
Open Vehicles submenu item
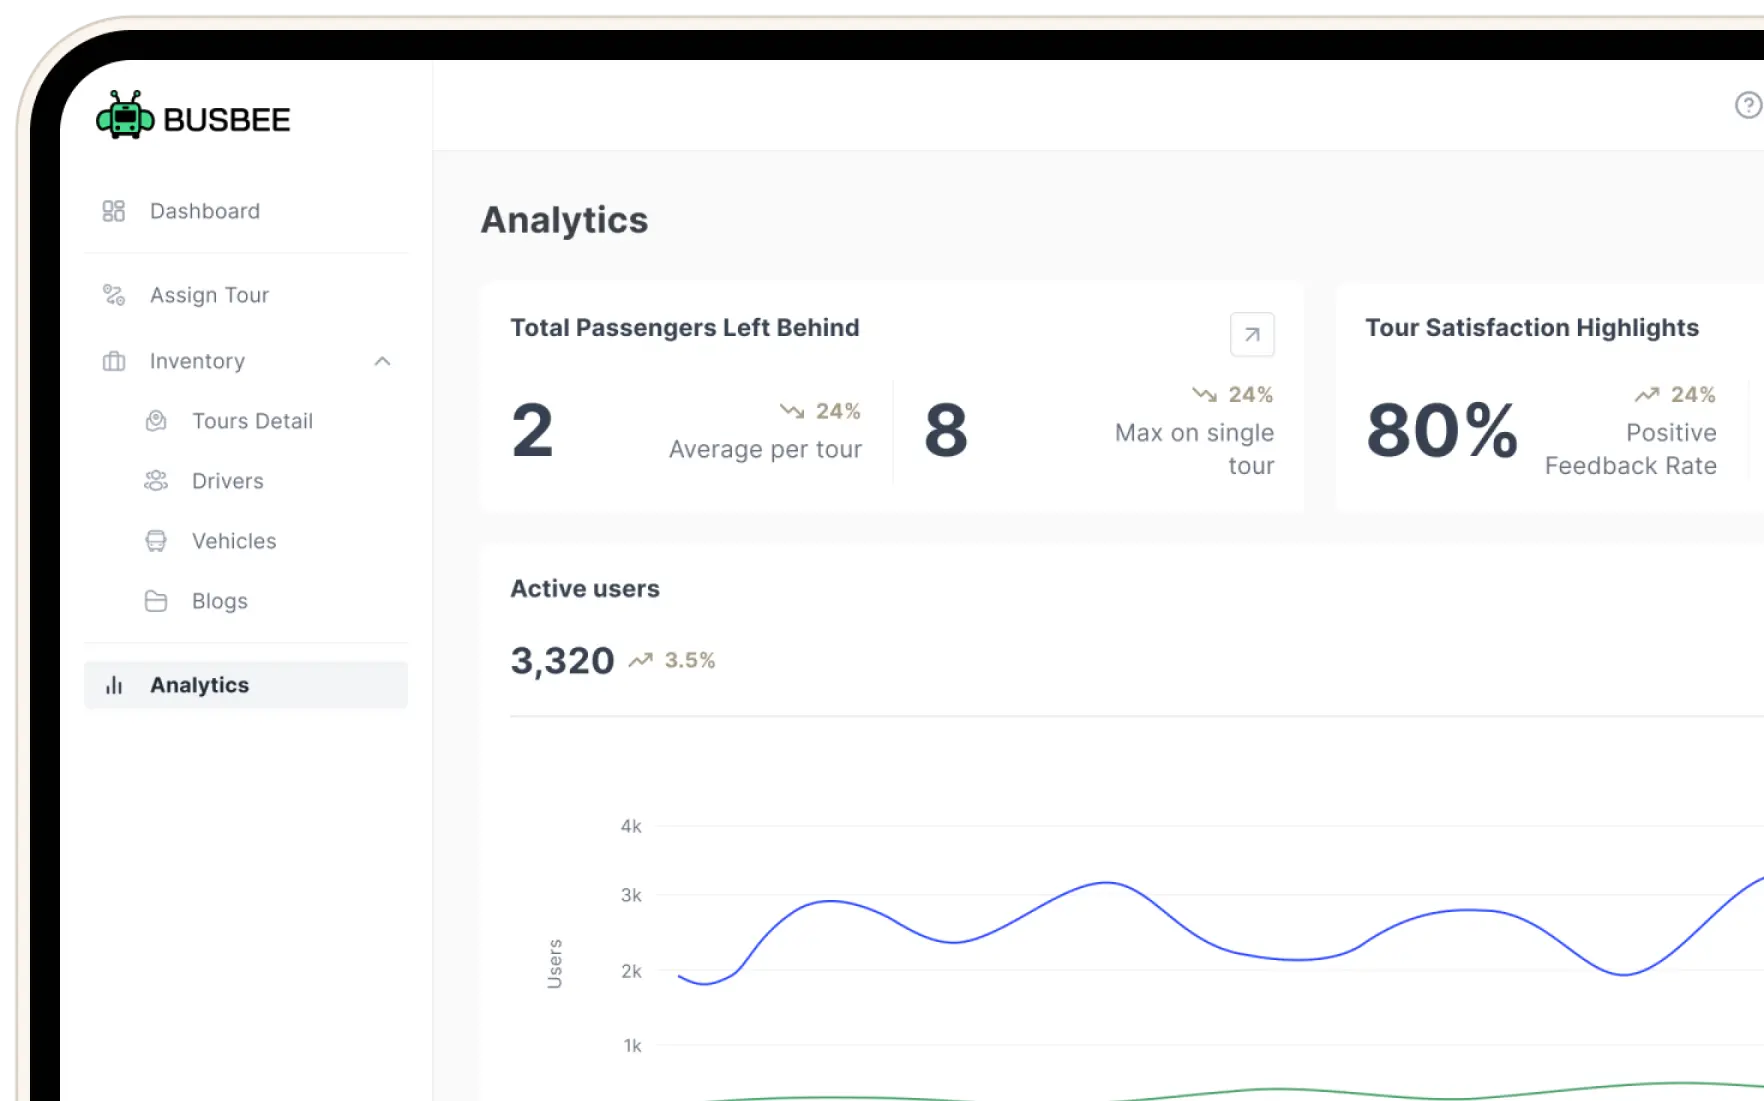click(234, 541)
